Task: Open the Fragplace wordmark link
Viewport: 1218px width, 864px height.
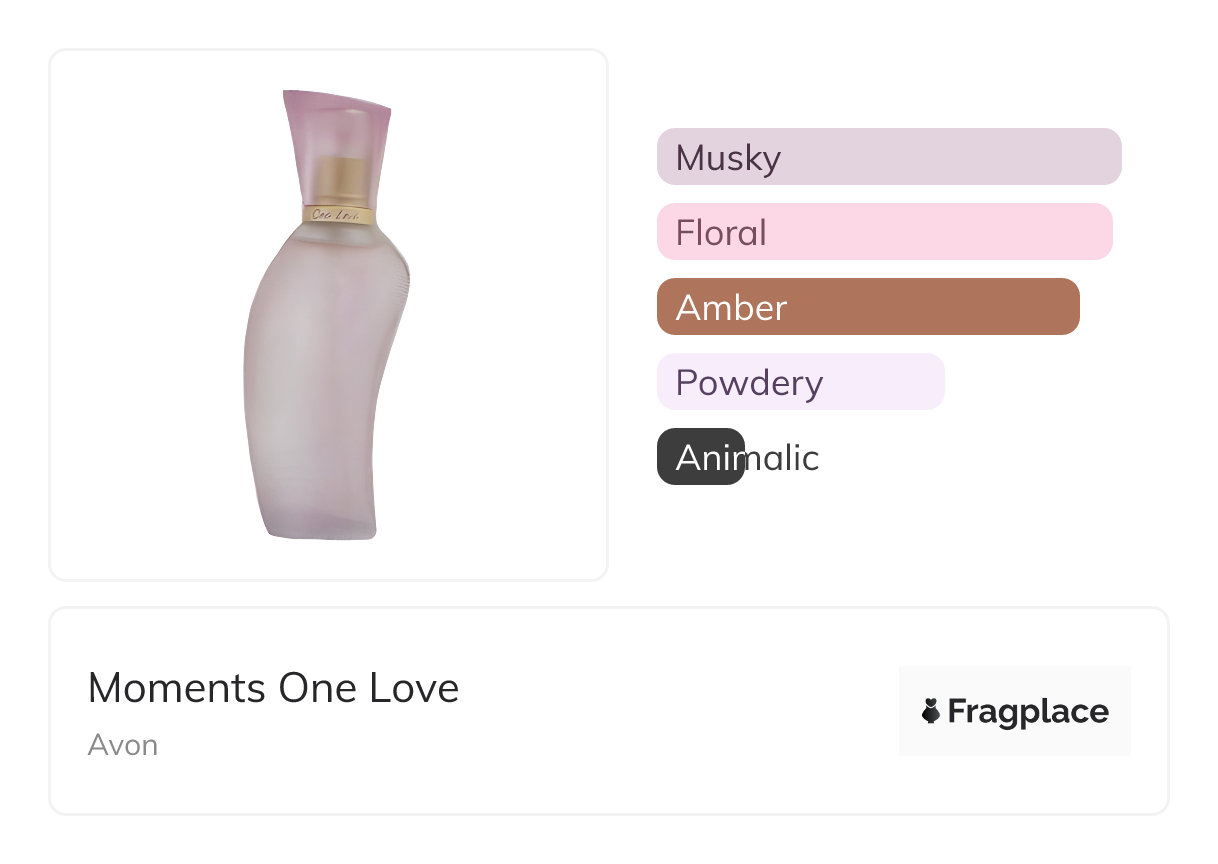Action: (1027, 712)
